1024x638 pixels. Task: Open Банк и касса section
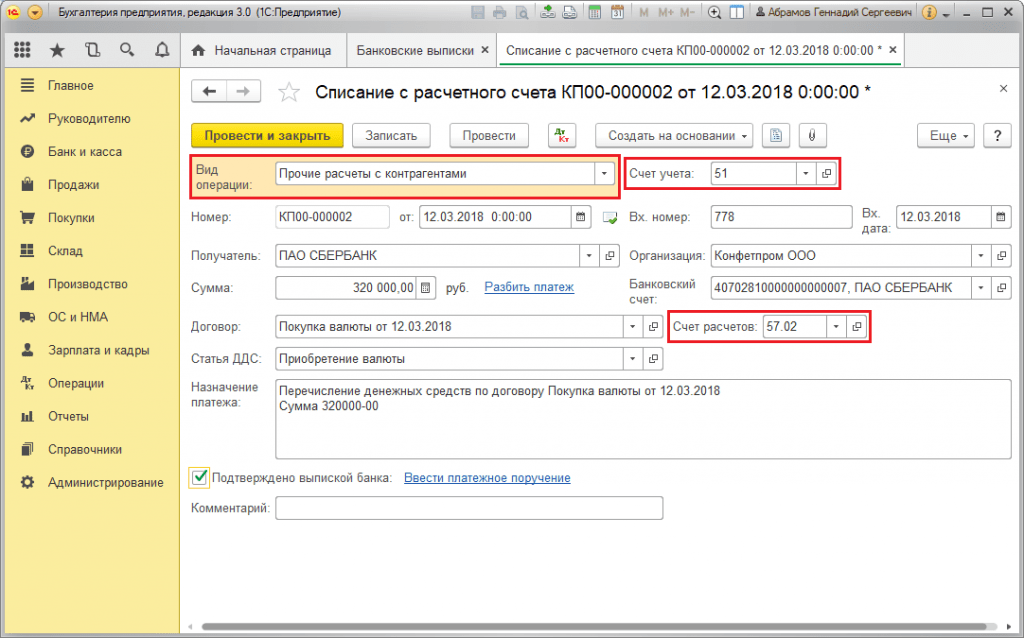point(85,152)
